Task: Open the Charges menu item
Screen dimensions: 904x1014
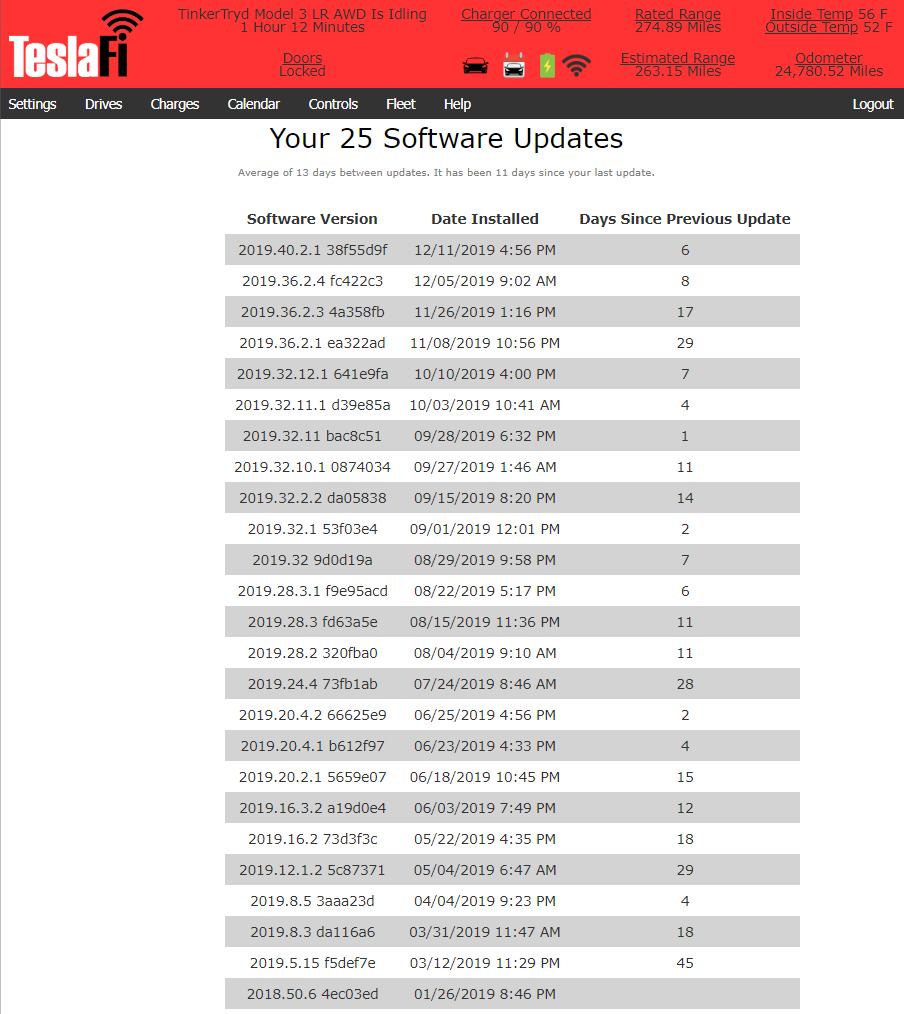Action: 175,104
